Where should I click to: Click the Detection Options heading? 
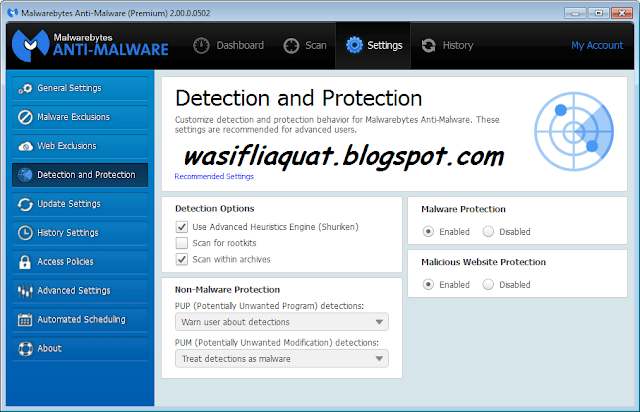[x=215, y=209]
